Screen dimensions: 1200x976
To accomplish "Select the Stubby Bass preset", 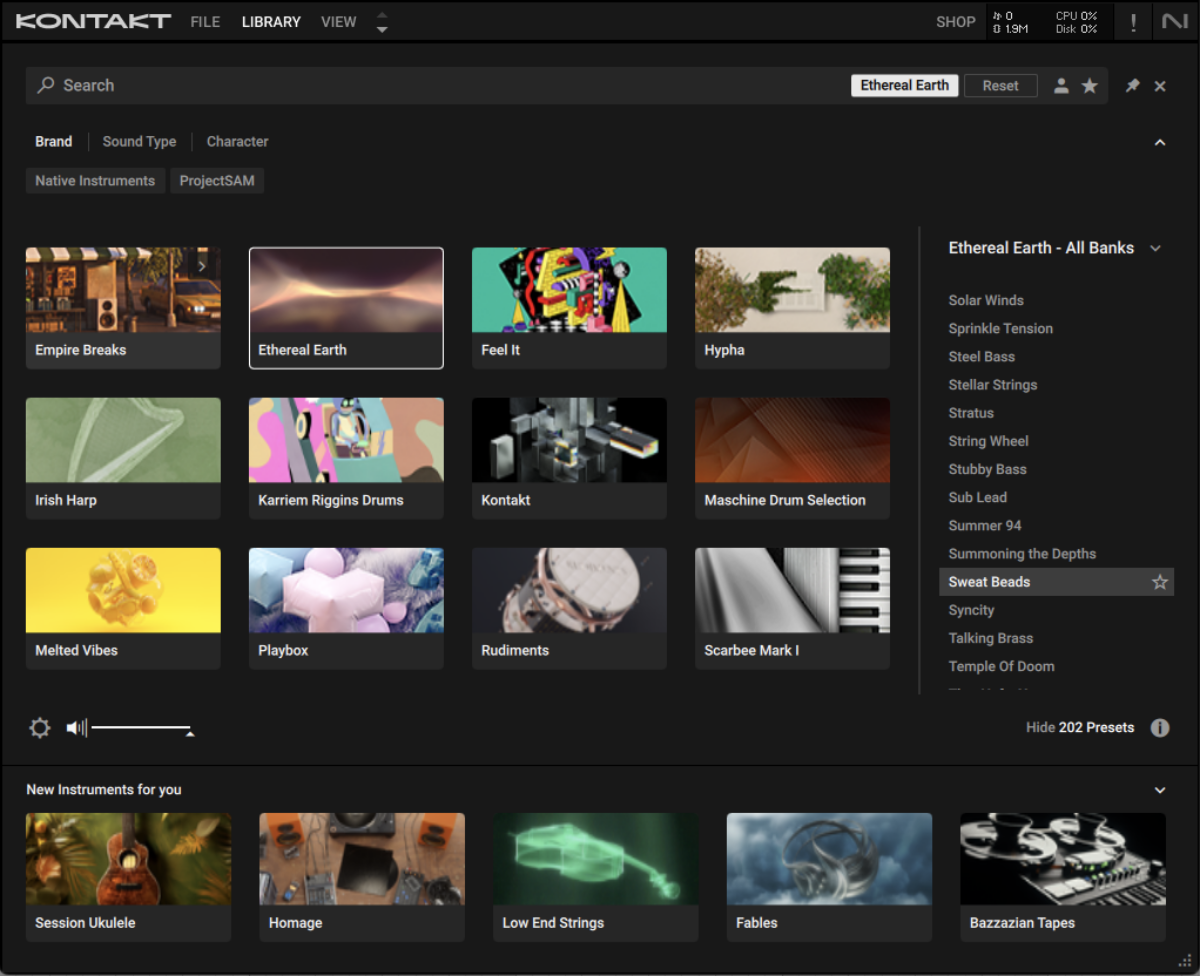I will click(988, 469).
